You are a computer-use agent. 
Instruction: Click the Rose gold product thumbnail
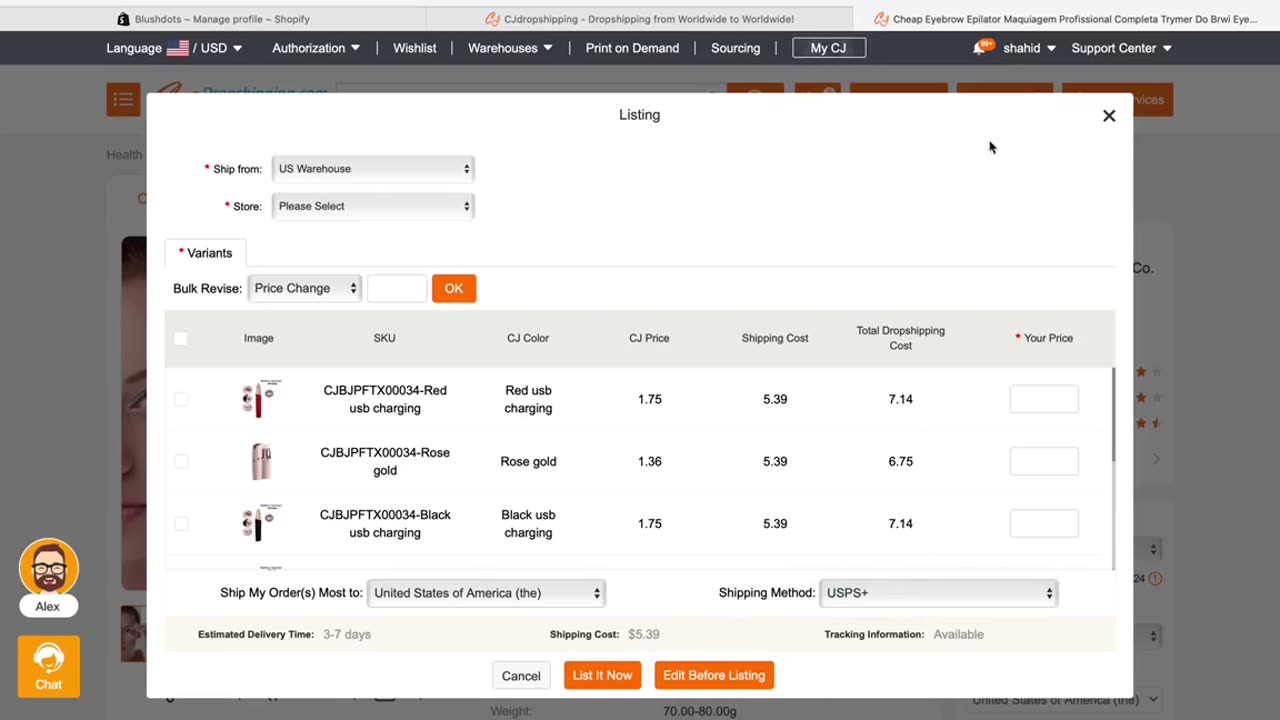pyautogui.click(x=260, y=461)
